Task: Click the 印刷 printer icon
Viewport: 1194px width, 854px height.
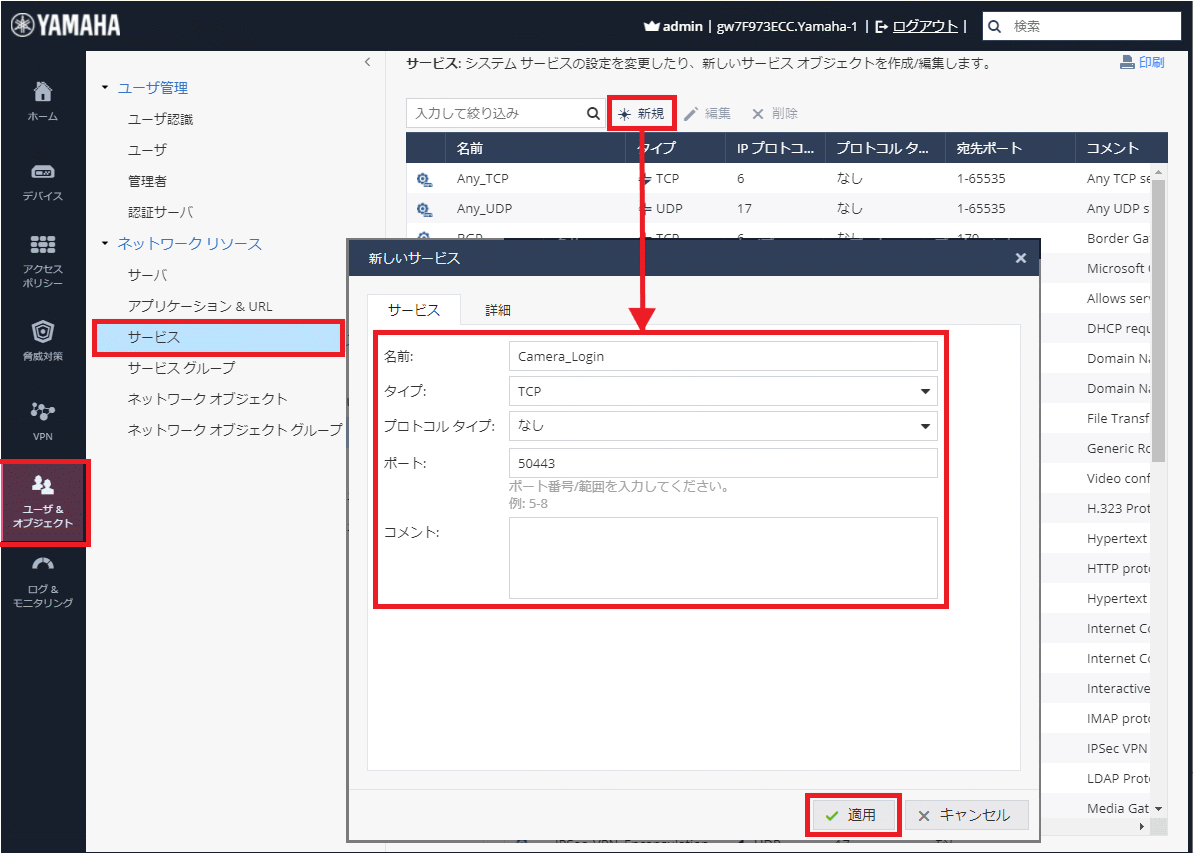Action: click(1127, 62)
